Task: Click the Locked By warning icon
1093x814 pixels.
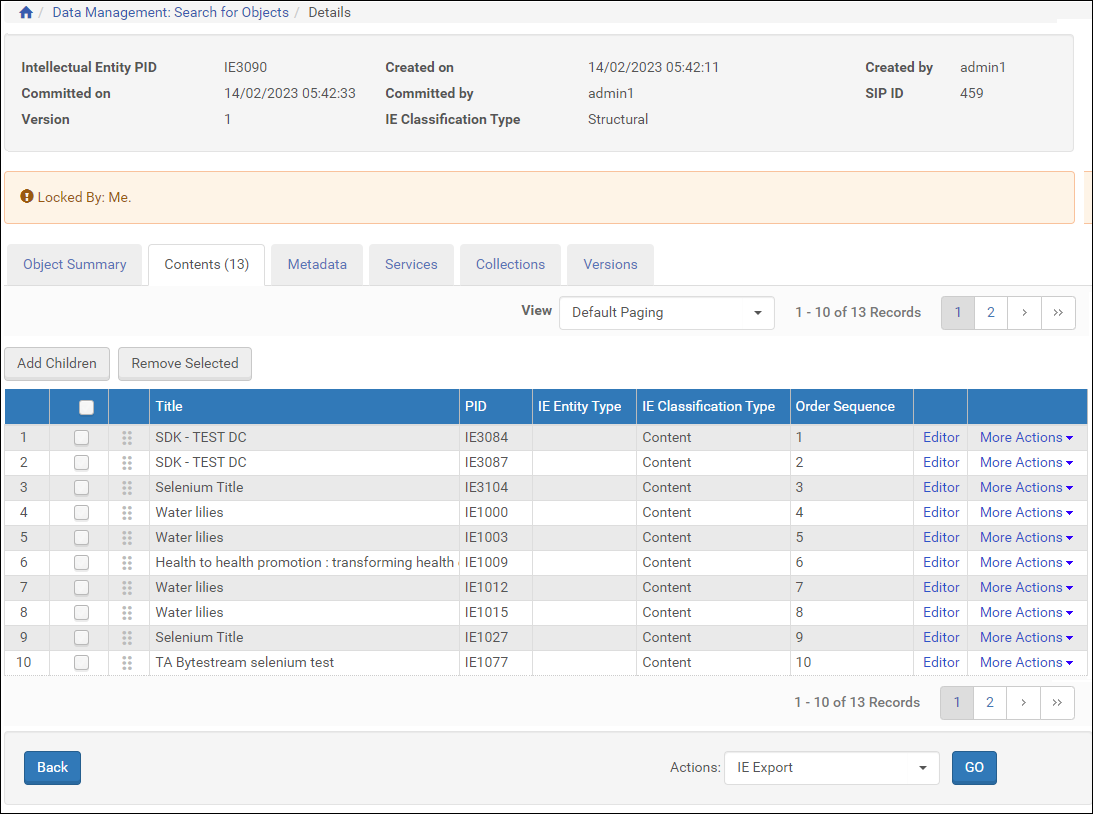Action: 26,197
